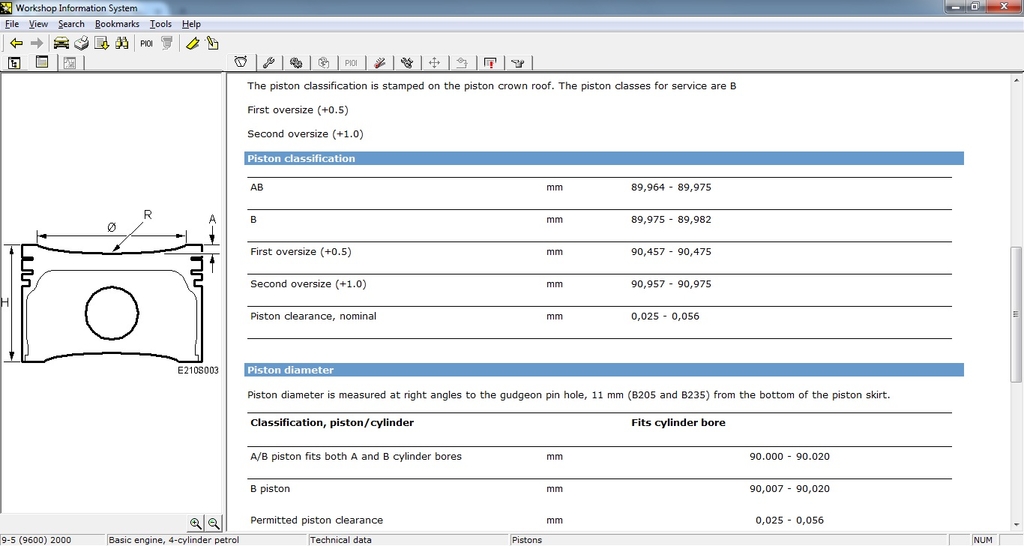1024x546 pixels.
Task: Click the piston diagram image
Action: click(111, 295)
